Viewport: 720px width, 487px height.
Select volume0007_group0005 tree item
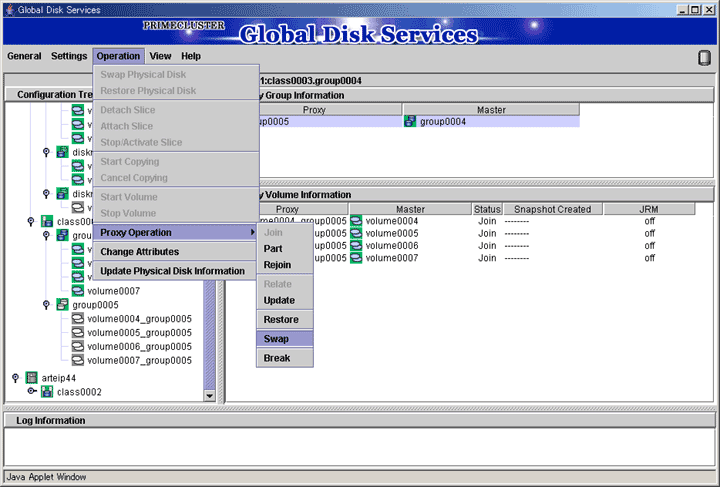[140, 360]
